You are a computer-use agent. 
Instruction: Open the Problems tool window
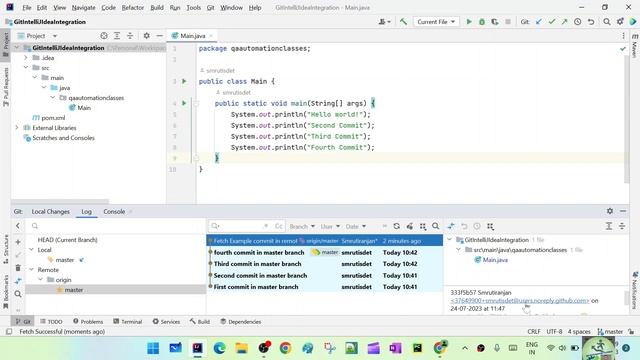[x=88, y=322]
